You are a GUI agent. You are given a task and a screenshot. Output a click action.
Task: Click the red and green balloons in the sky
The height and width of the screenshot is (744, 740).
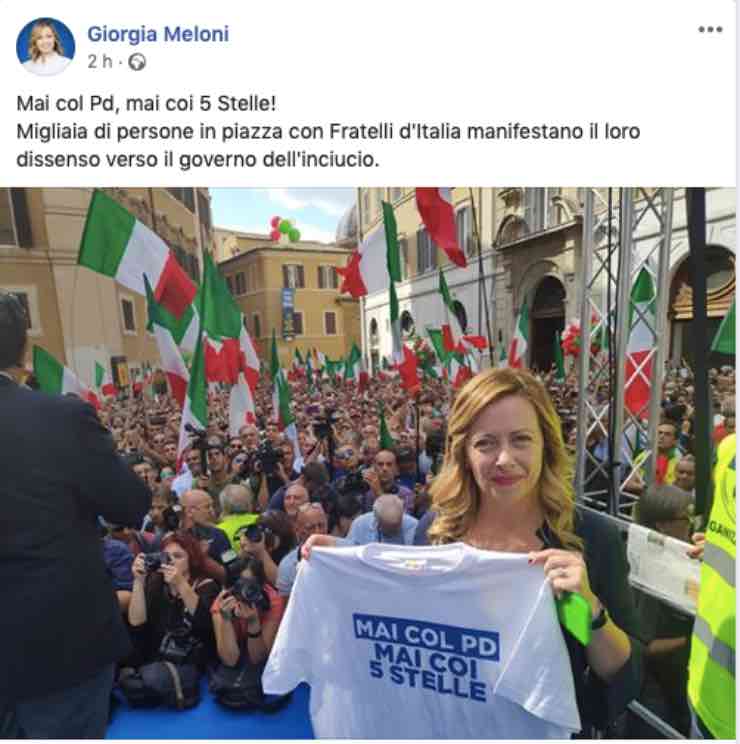point(284,228)
